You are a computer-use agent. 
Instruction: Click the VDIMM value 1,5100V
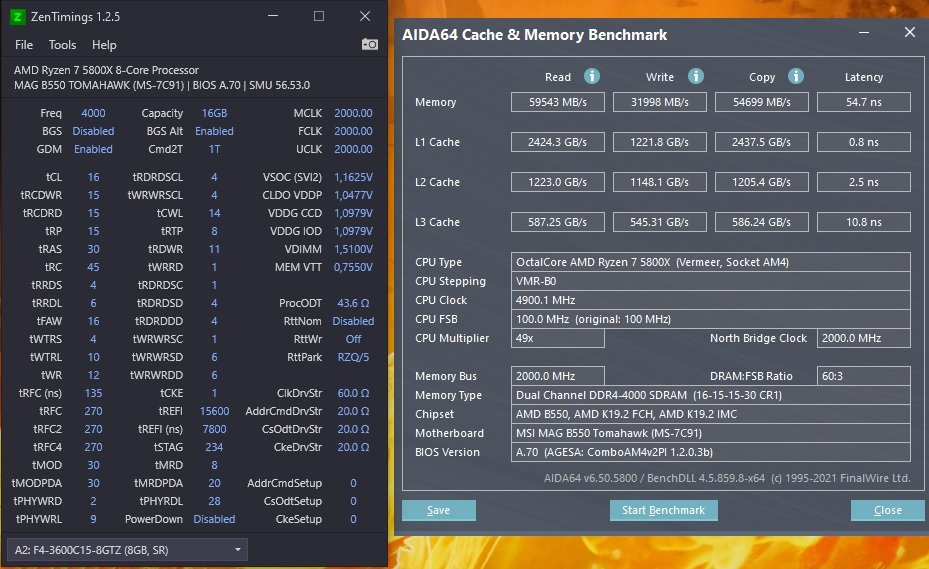click(x=353, y=249)
